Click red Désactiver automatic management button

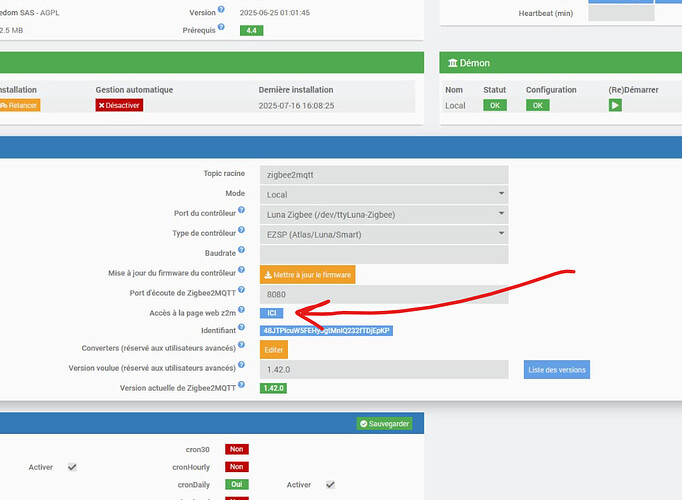click(119, 105)
